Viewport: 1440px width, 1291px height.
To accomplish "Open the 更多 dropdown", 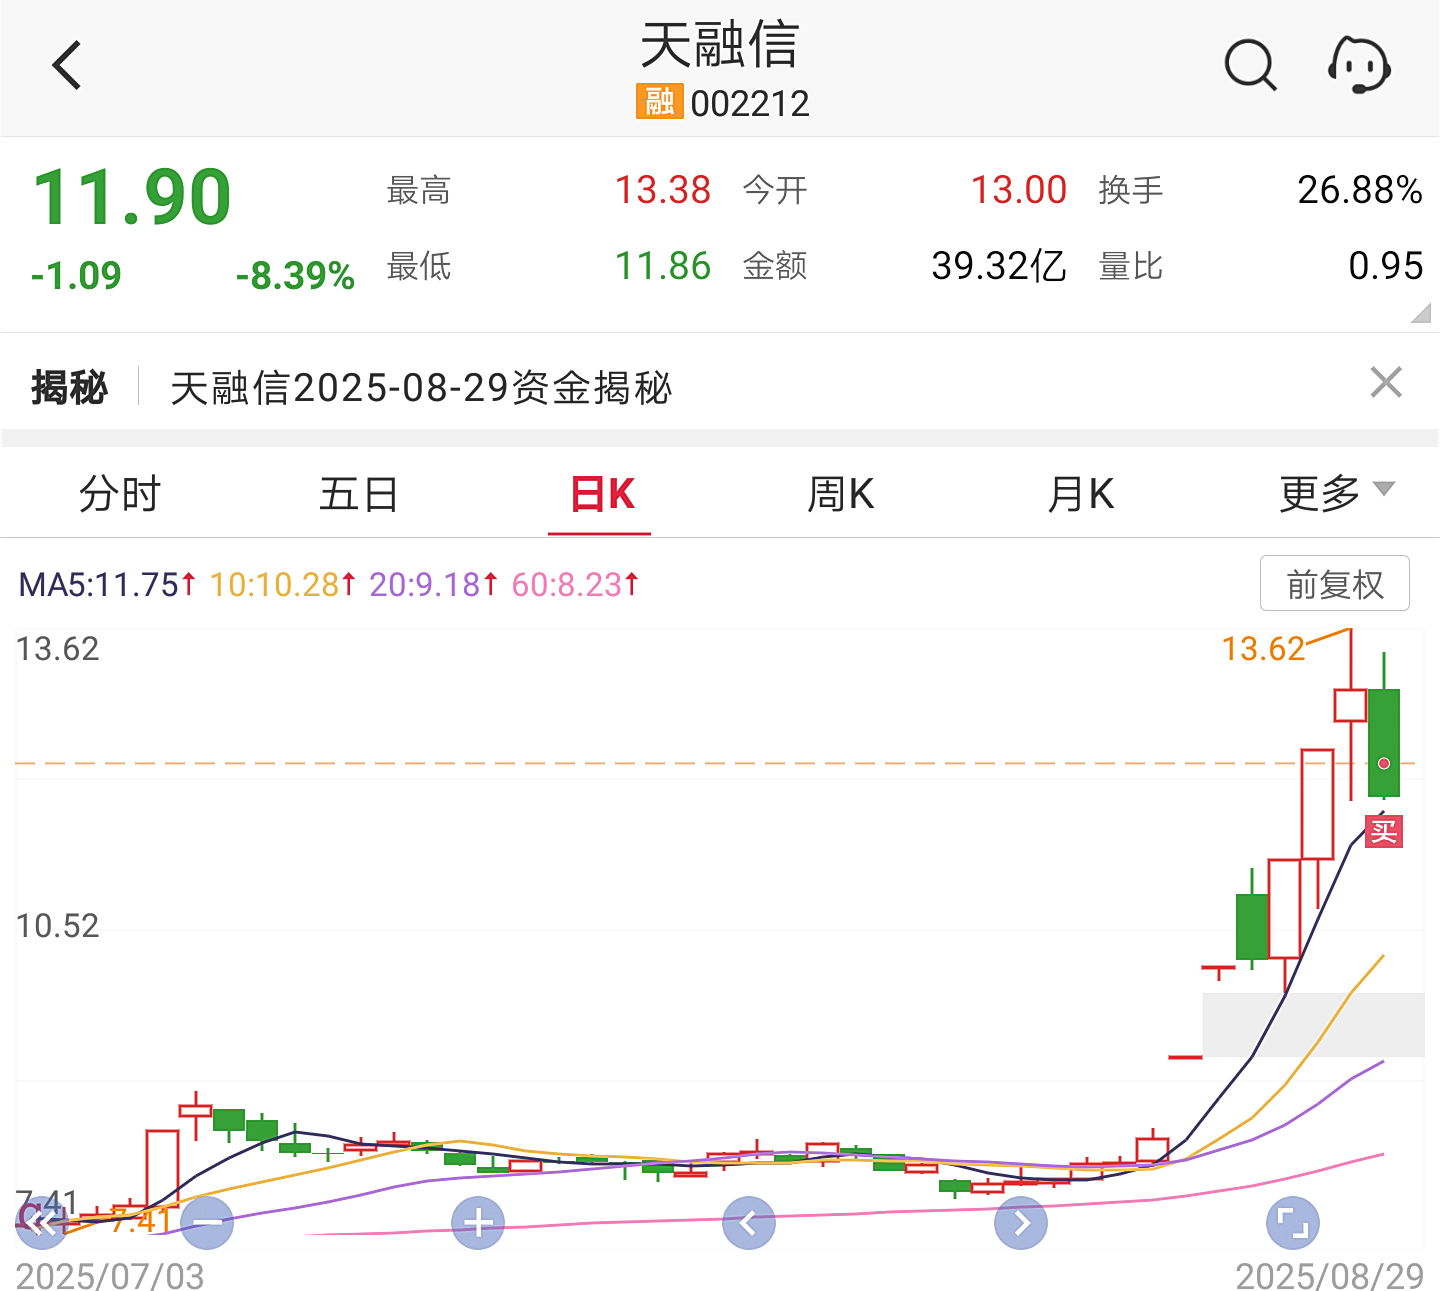I will 1337,494.
